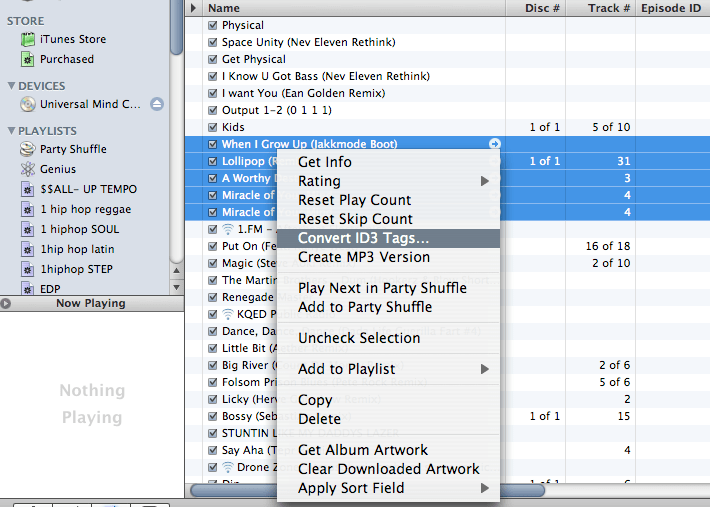The image size is (710, 507).
Task: Click the triangle header left of Name column
Action: coord(194,8)
